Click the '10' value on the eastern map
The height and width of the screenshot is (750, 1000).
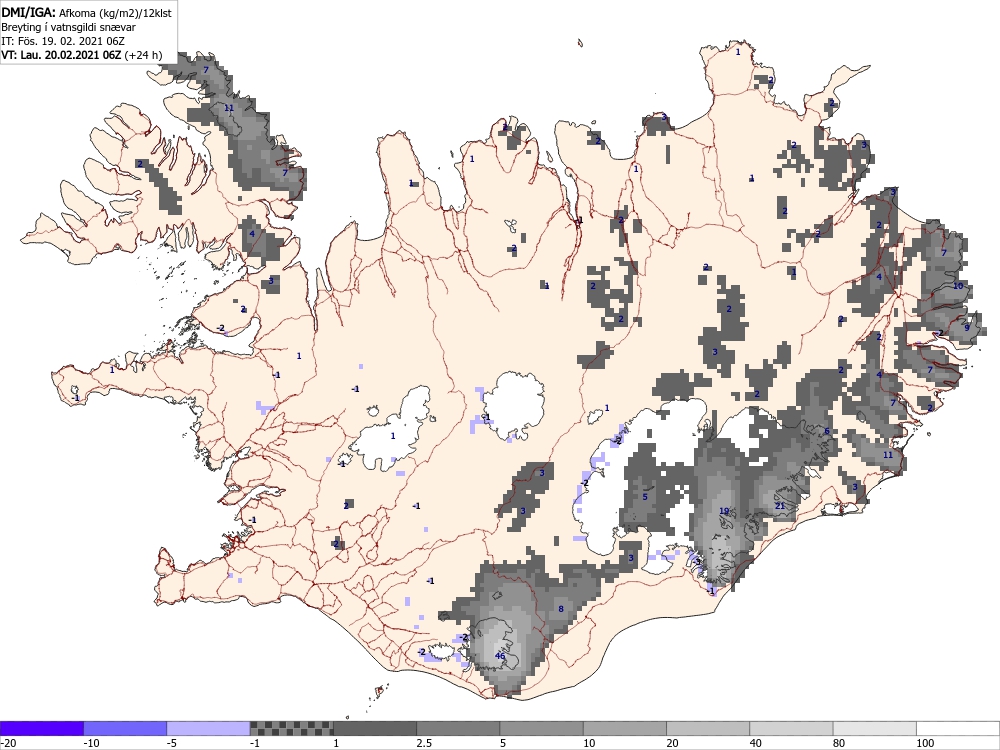tap(958, 286)
